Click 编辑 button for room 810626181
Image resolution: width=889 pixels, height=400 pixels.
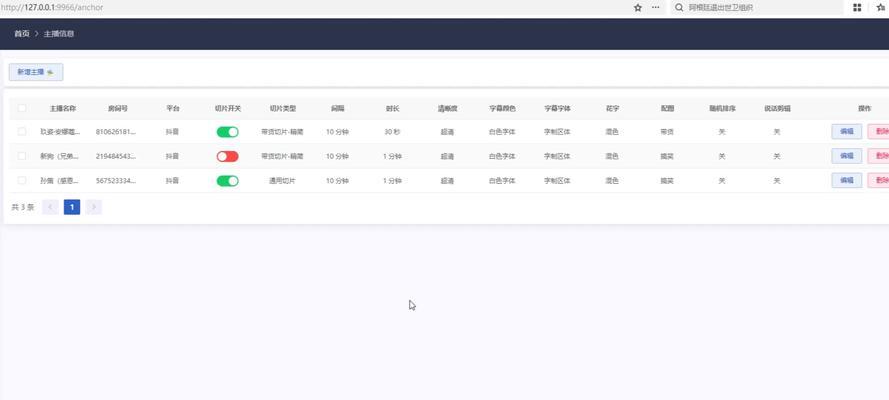click(846, 131)
